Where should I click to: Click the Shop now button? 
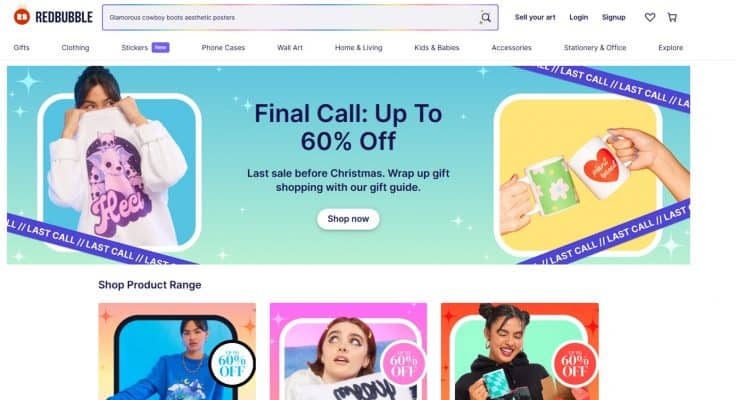348,219
